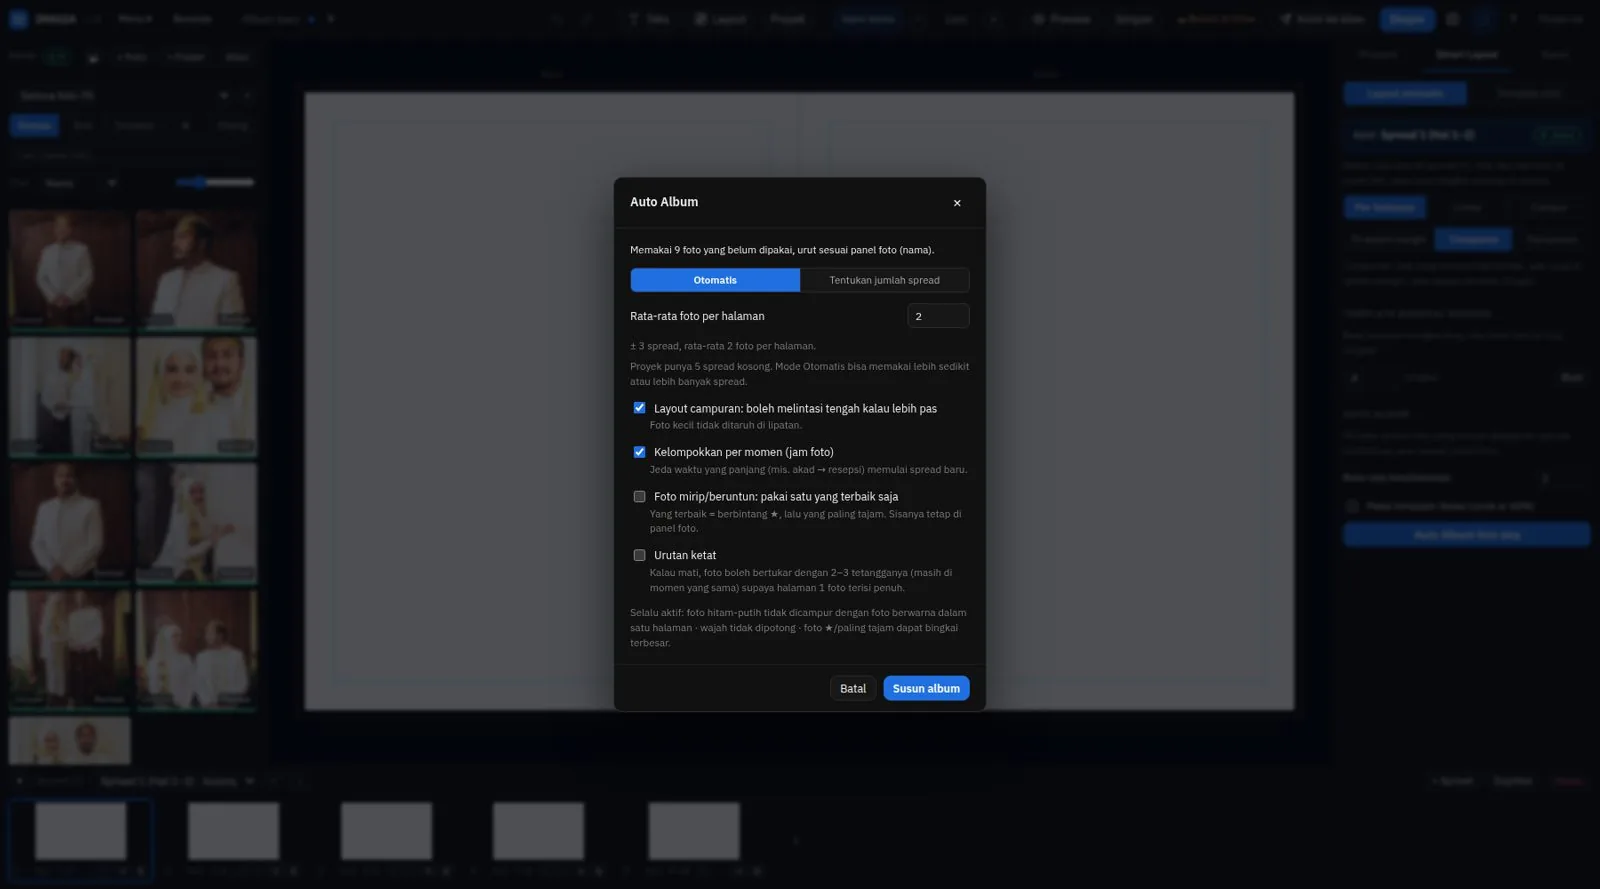Click the Auto Album dialog title
The image size is (1600, 889).
[664, 202]
